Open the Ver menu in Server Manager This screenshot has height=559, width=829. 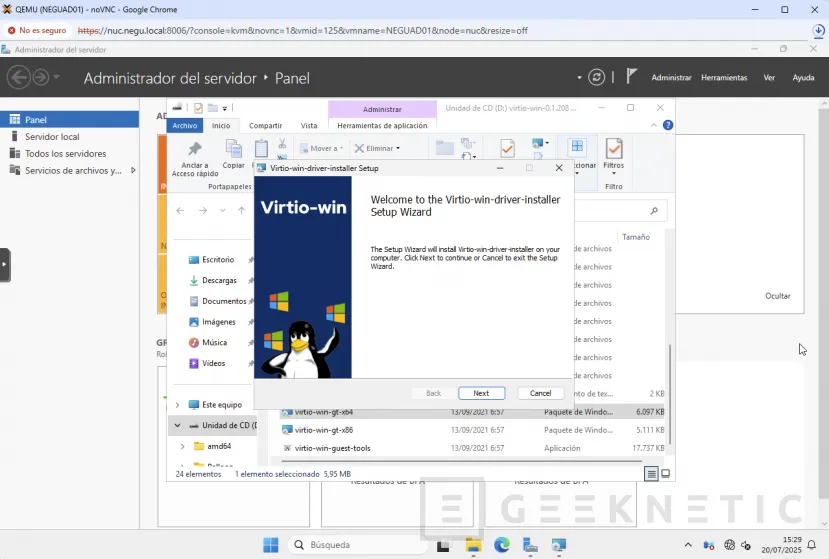(769, 78)
